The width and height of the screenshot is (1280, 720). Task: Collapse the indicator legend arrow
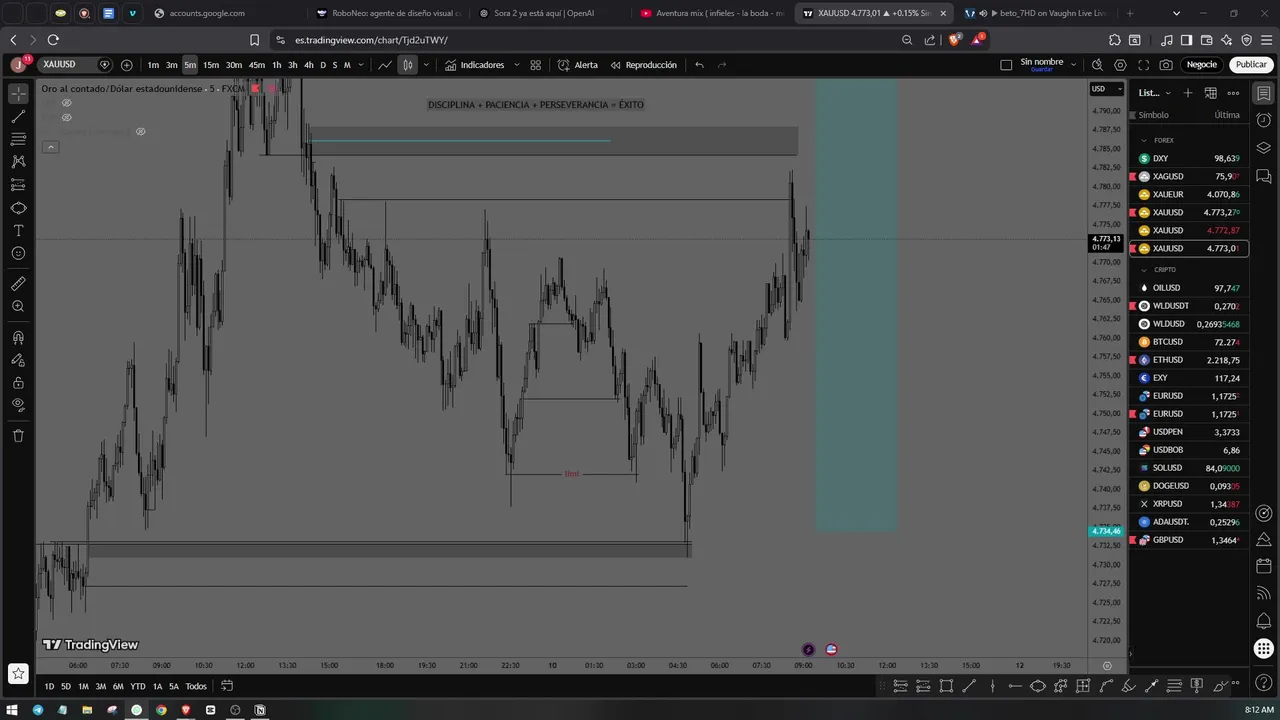click(x=50, y=147)
